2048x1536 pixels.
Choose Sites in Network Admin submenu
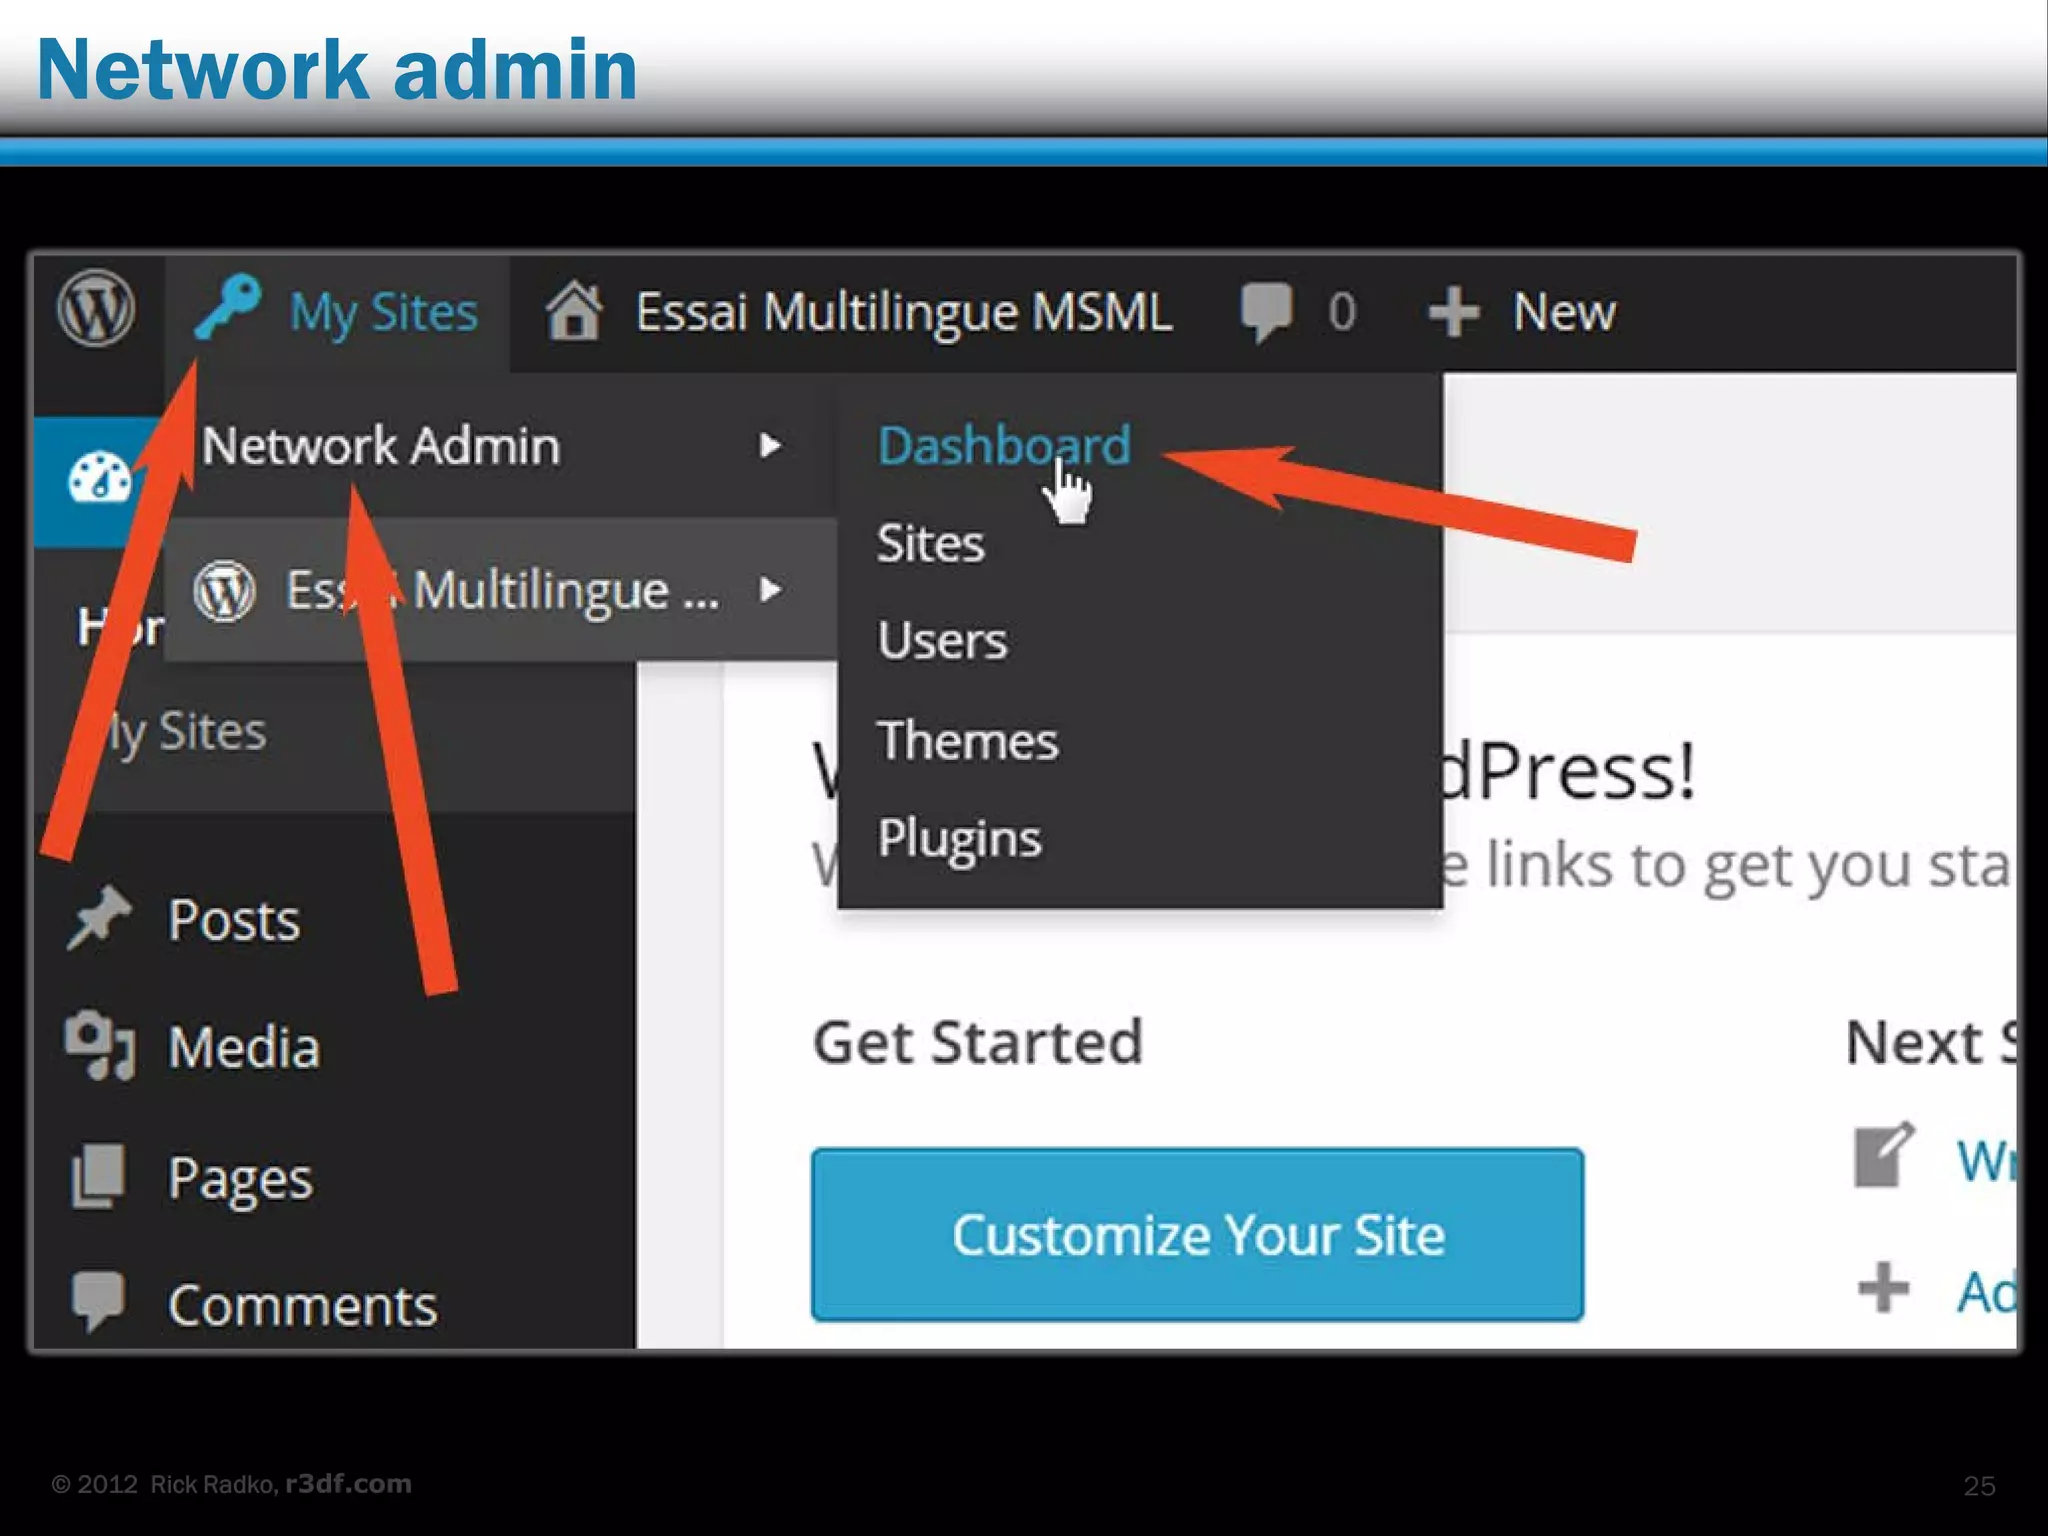coord(931,543)
